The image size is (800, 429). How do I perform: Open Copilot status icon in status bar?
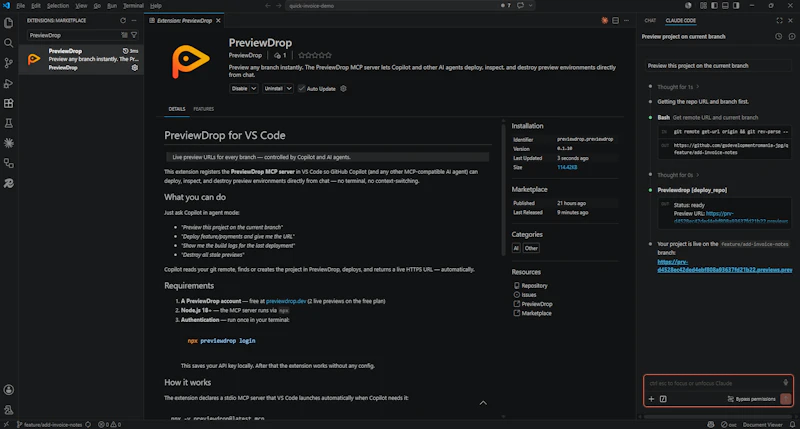coord(711,424)
